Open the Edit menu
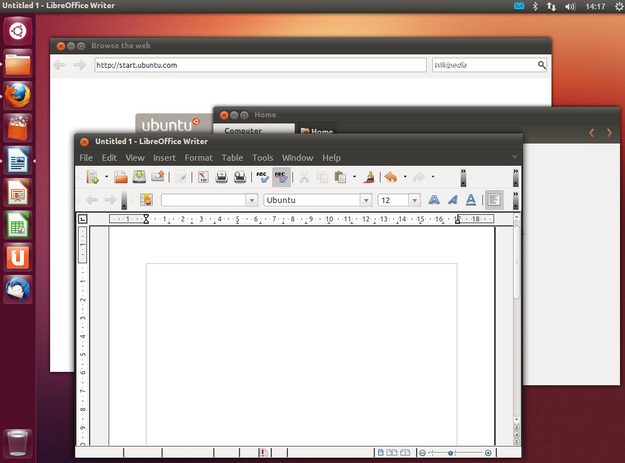This screenshot has width=625, height=463. 109,158
